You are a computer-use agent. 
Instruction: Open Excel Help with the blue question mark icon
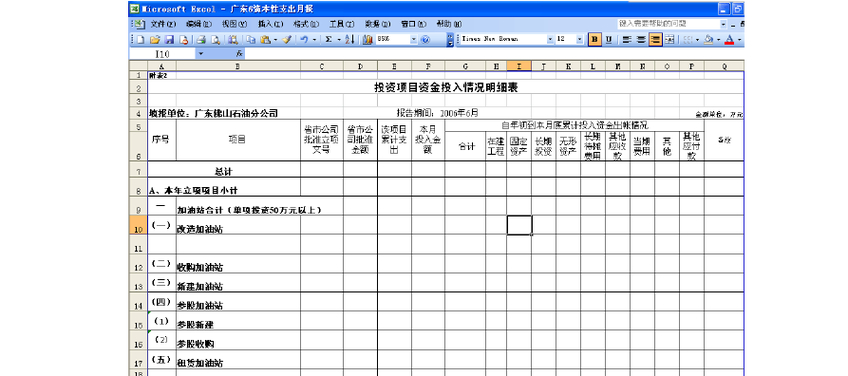pyautogui.click(x=425, y=39)
